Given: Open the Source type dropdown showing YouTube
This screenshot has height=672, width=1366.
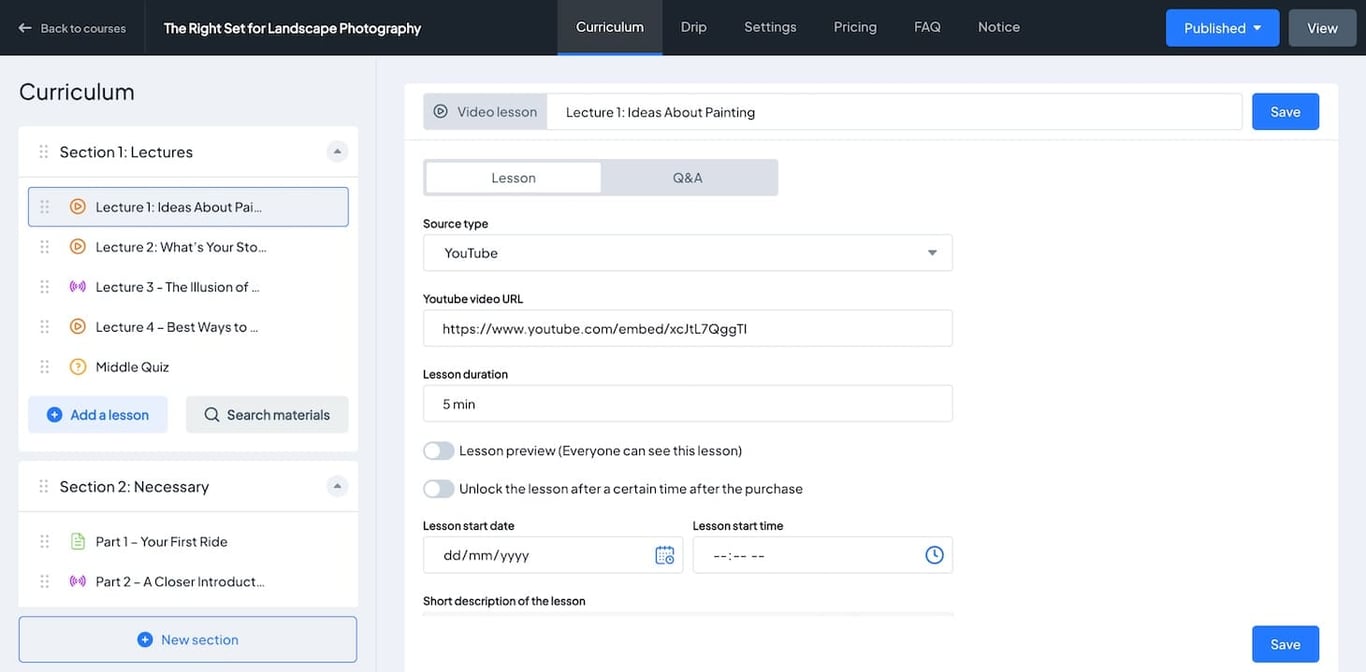Looking at the screenshot, I should click(x=687, y=253).
